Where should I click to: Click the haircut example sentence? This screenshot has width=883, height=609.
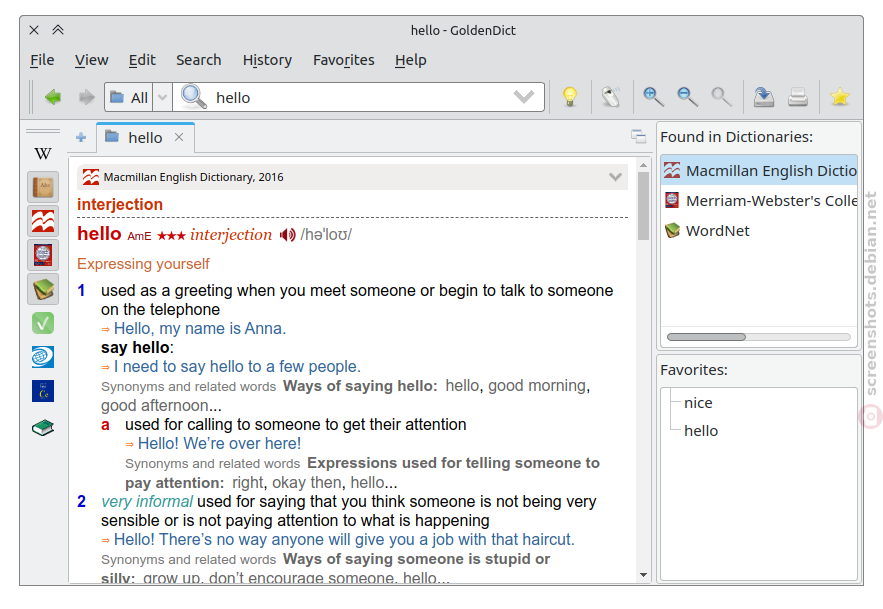click(x=344, y=540)
